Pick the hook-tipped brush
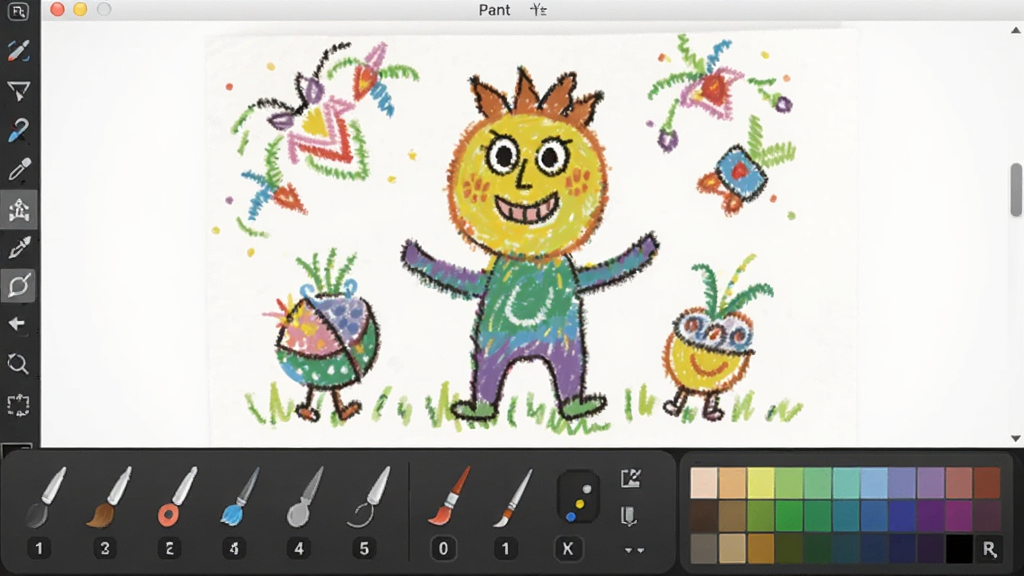The height and width of the screenshot is (576, 1024). click(x=369, y=497)
